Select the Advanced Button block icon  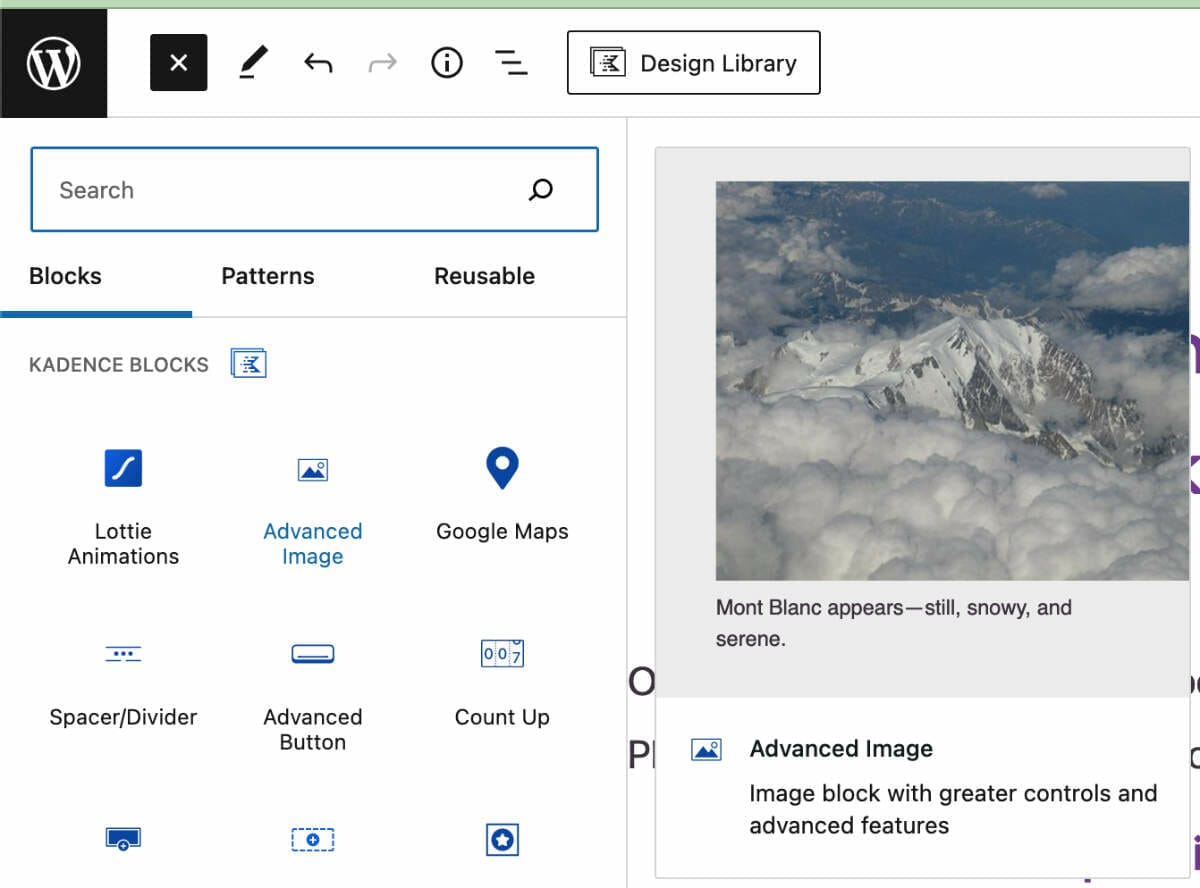pyautogui.click(x=312, y=653)
